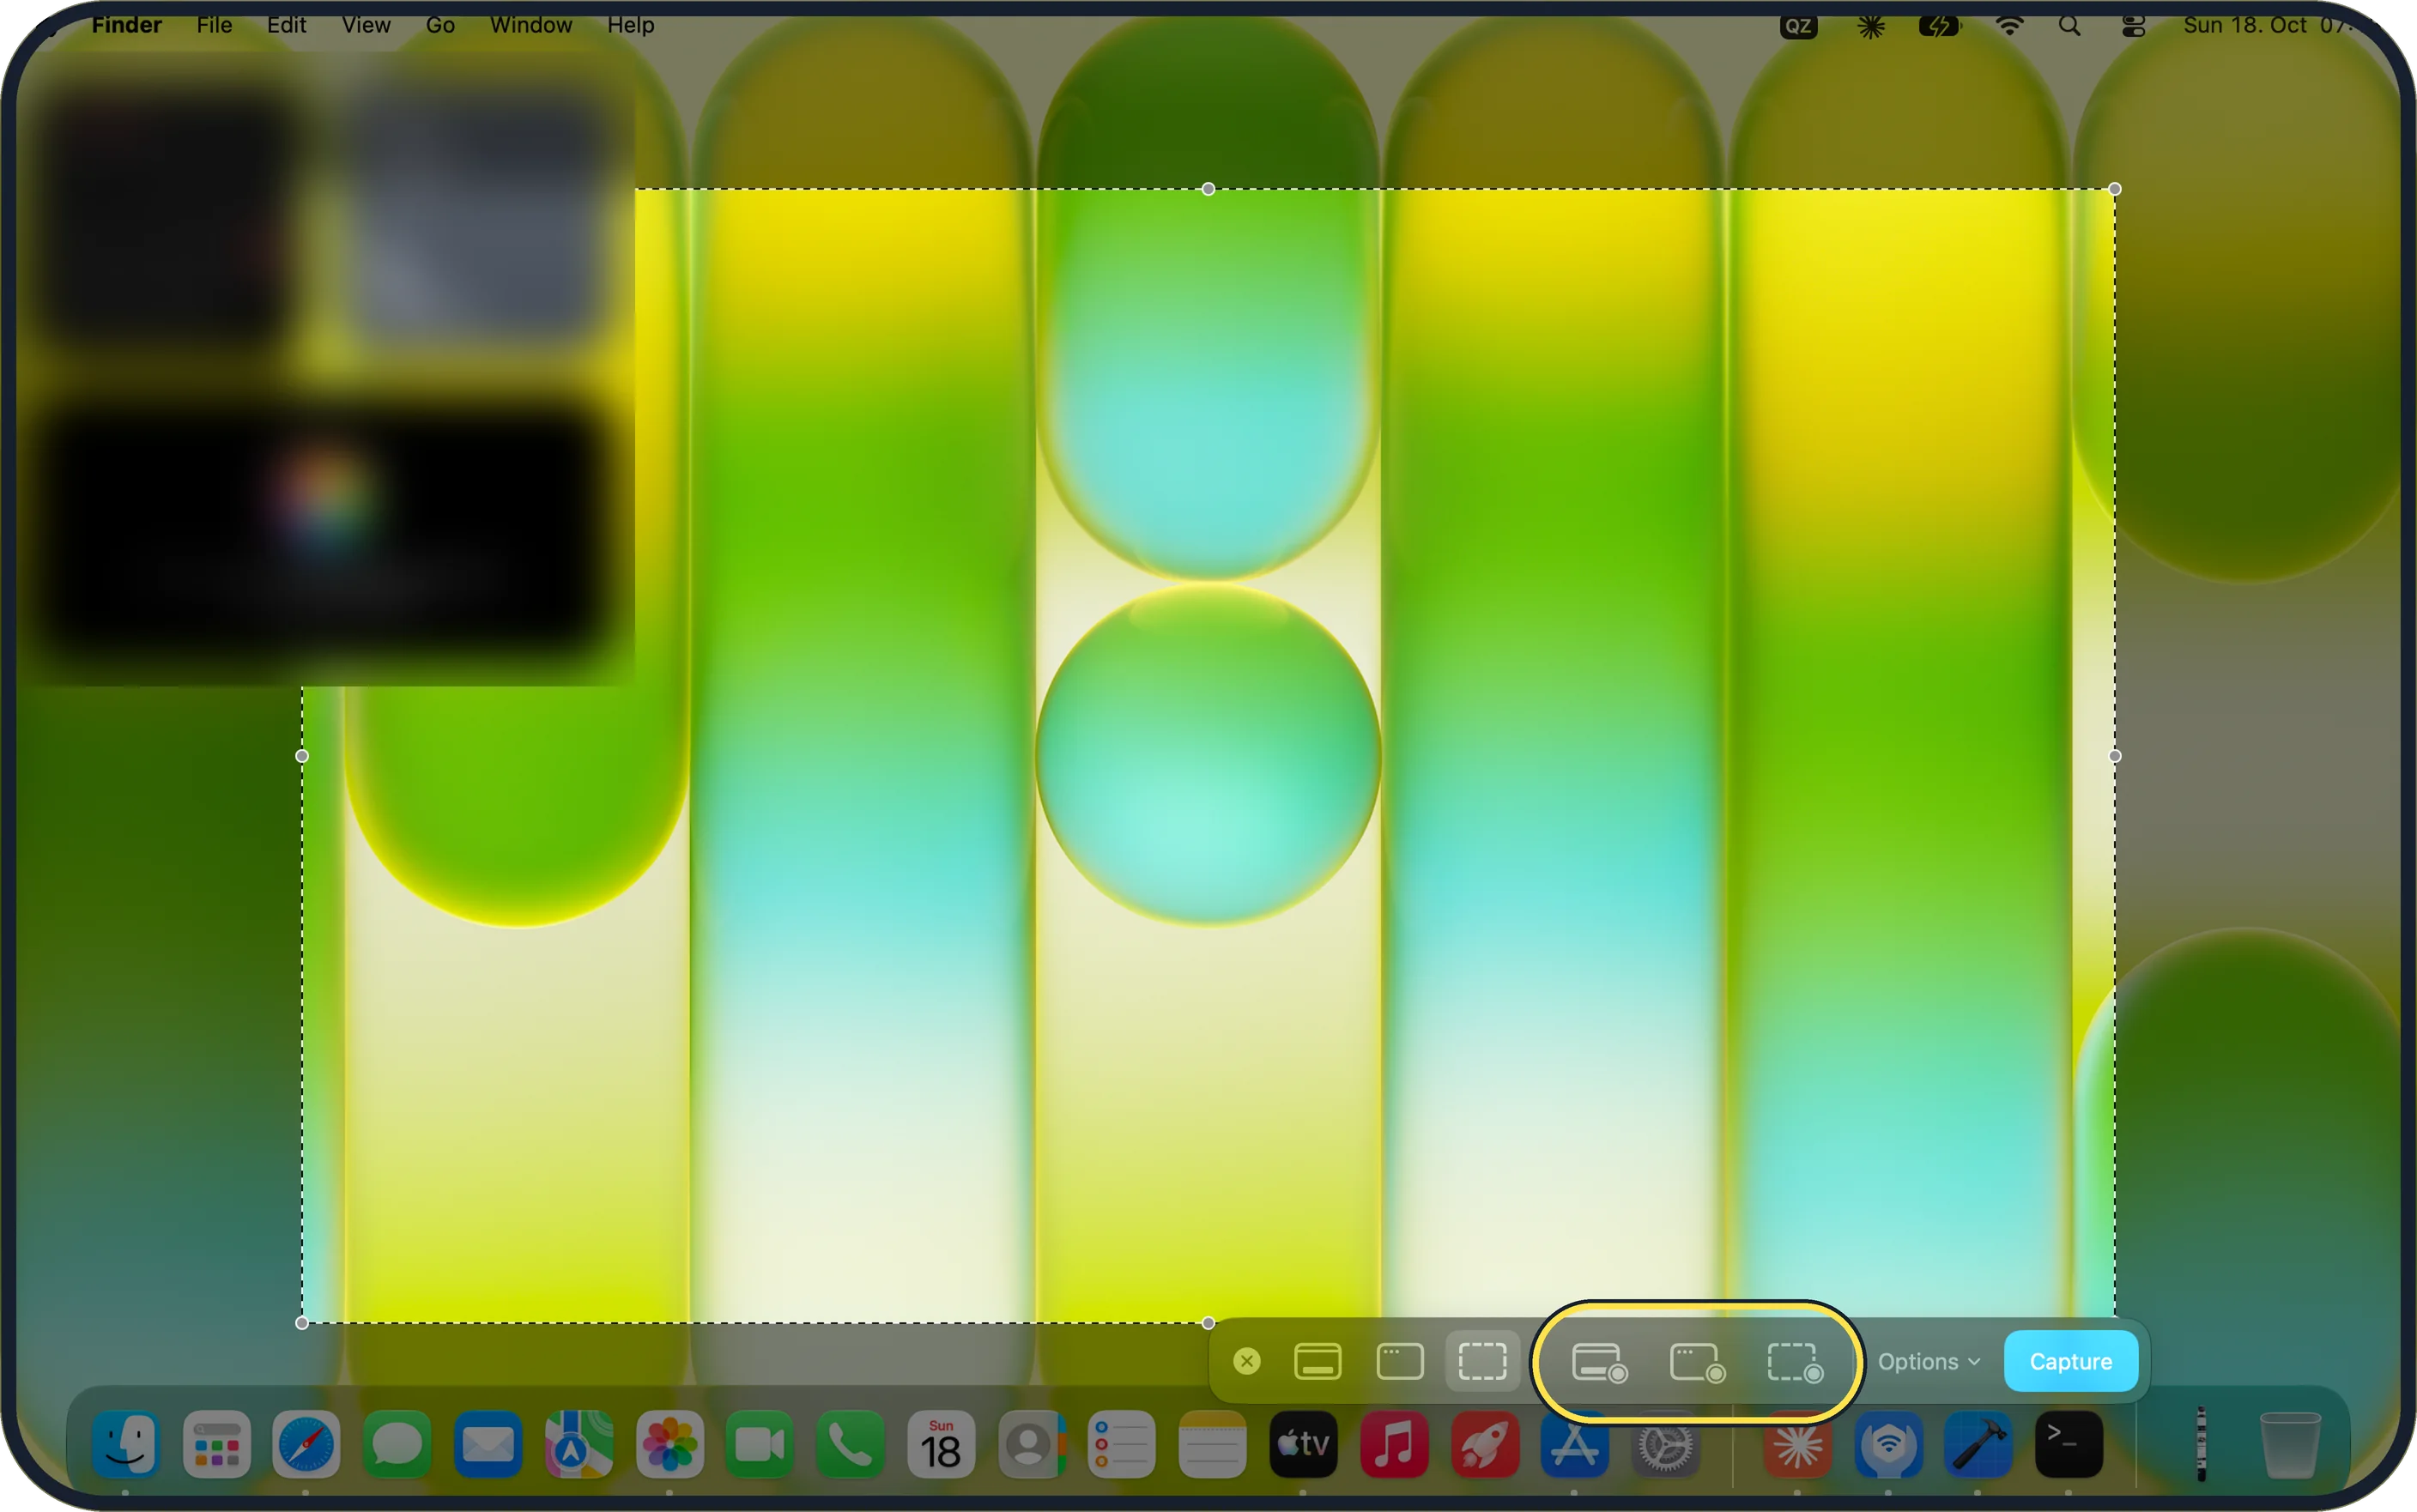Open the Go menu

pyautogui.click(x=440, y=25)
